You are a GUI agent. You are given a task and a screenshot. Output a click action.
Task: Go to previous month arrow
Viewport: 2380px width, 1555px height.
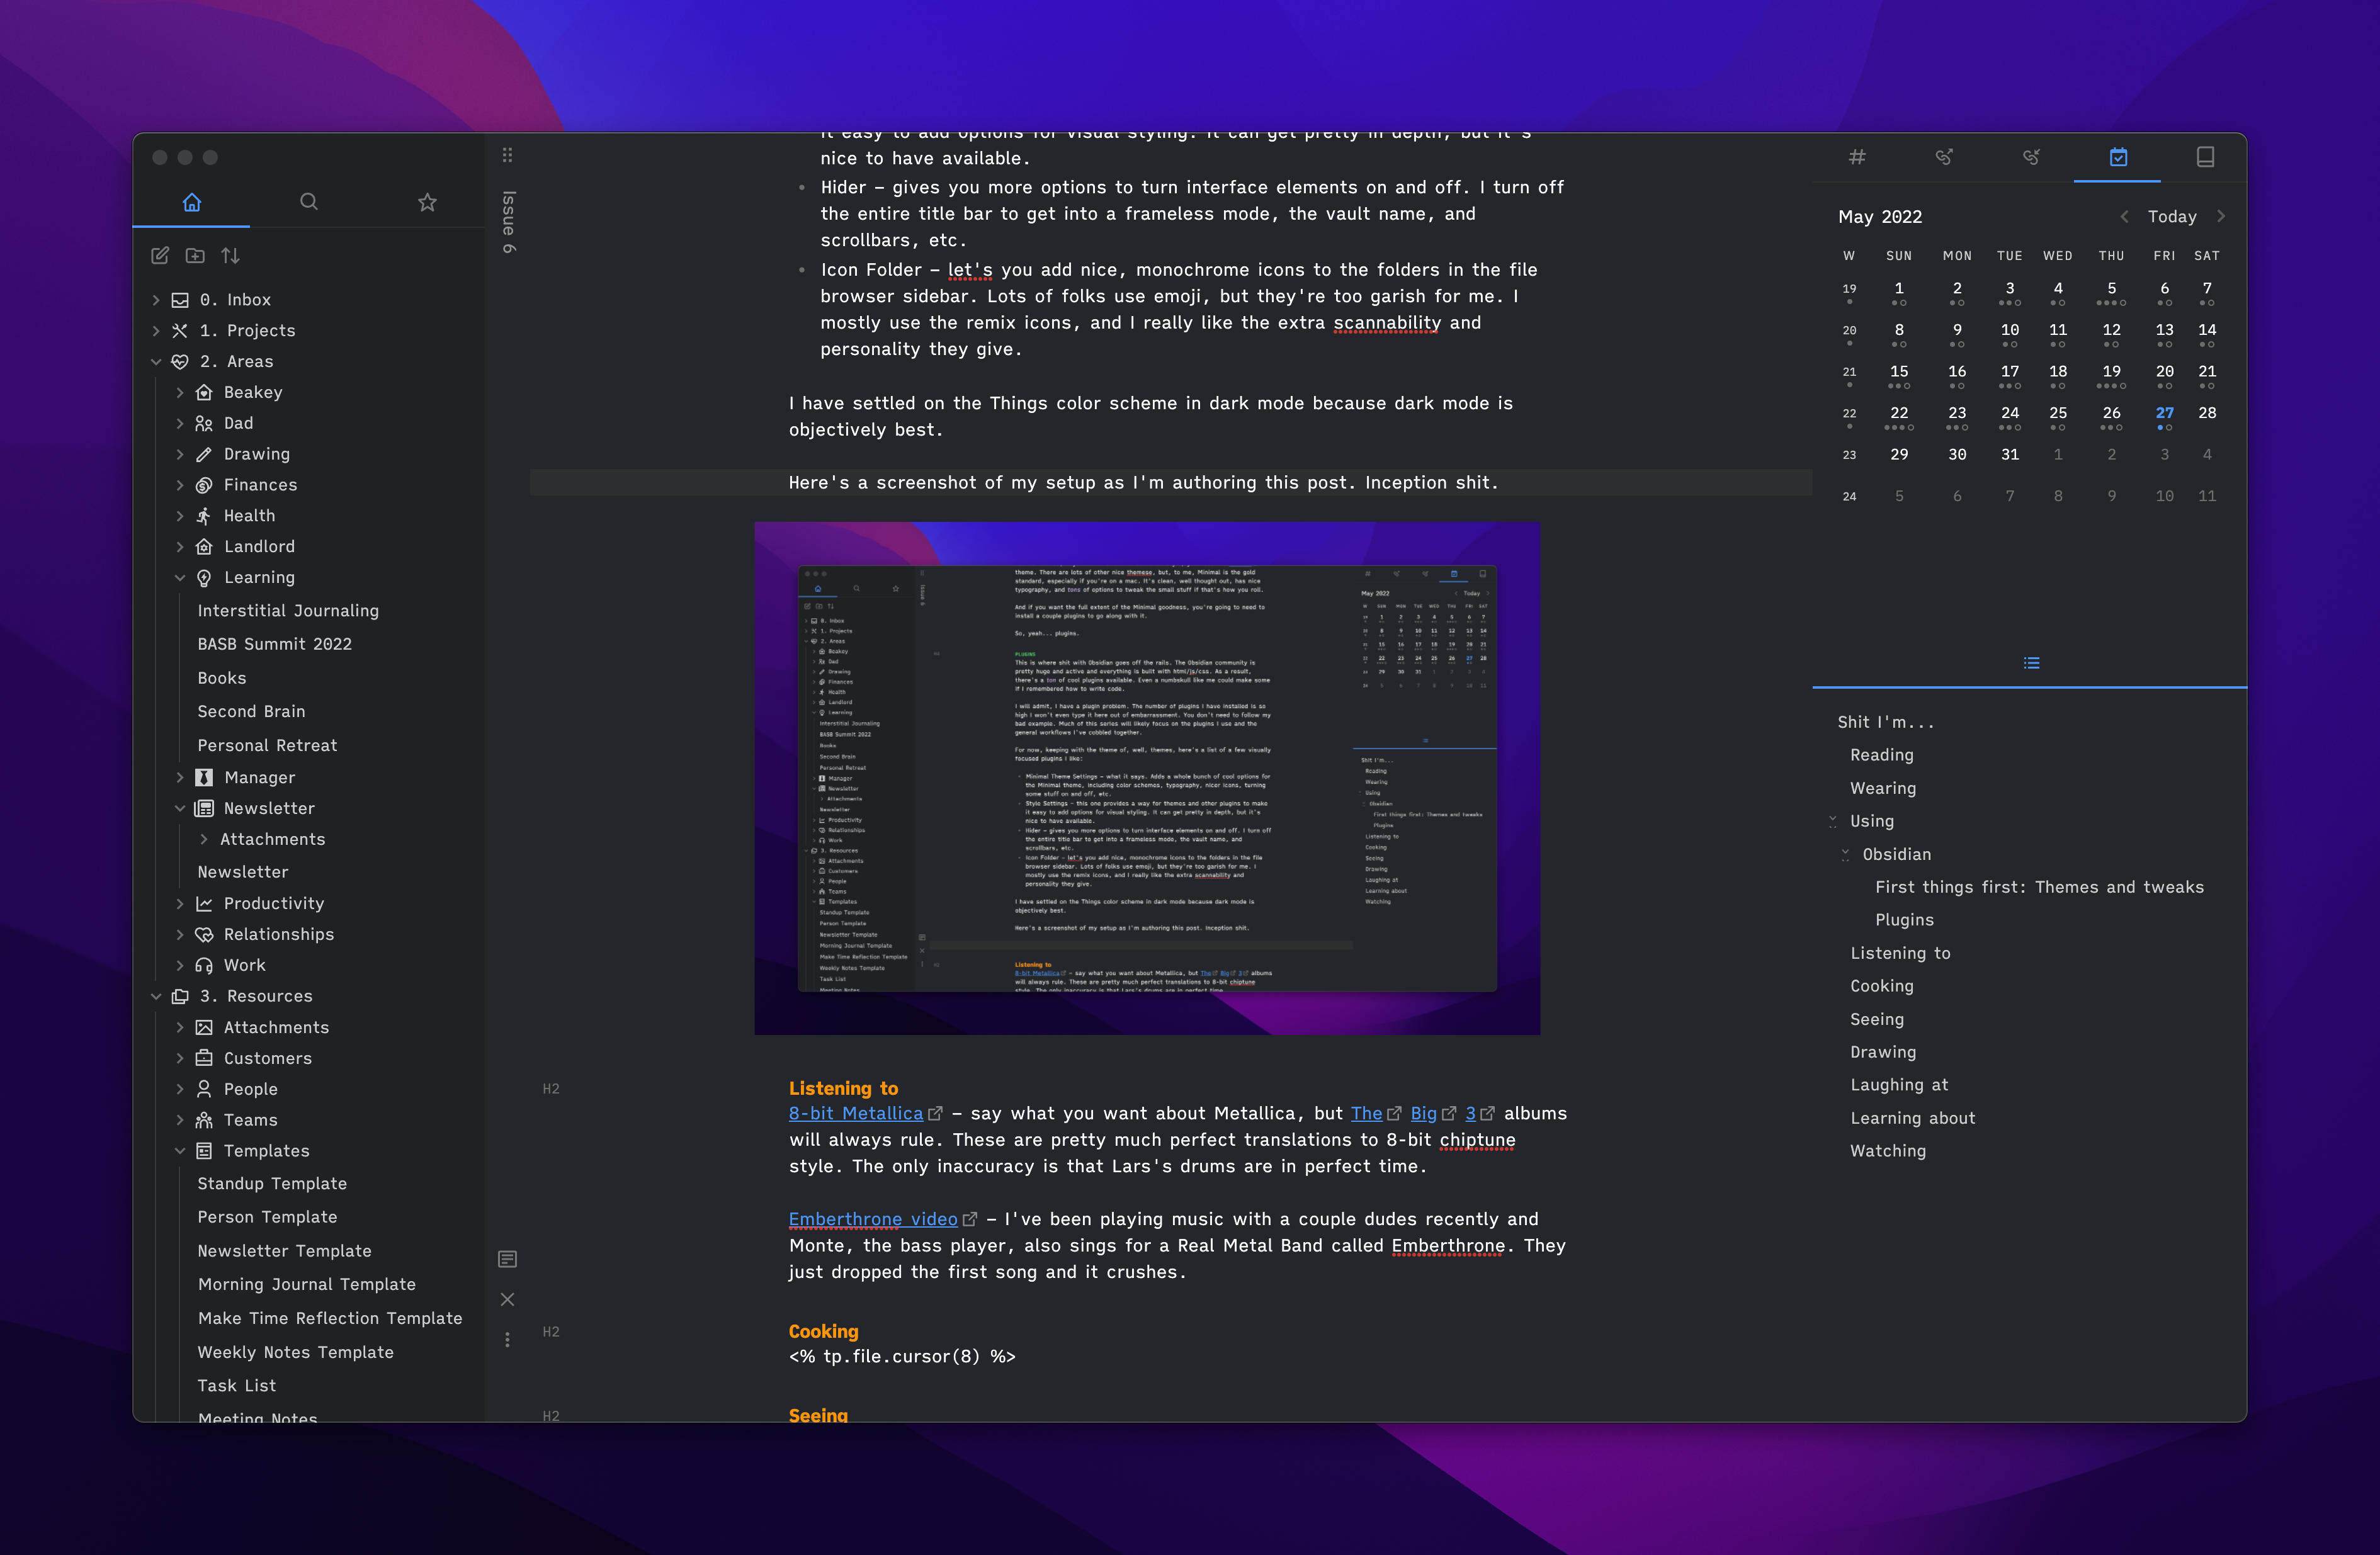[x=2124, y=217]
